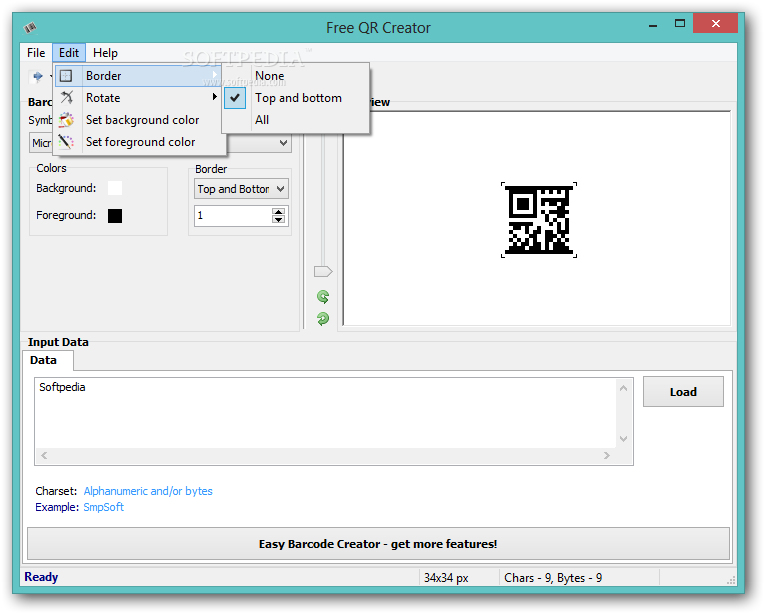Viewport: 765px width, 614px height.
Task: Select All border option
Action: pyautogui.click(x=296, y=120)
